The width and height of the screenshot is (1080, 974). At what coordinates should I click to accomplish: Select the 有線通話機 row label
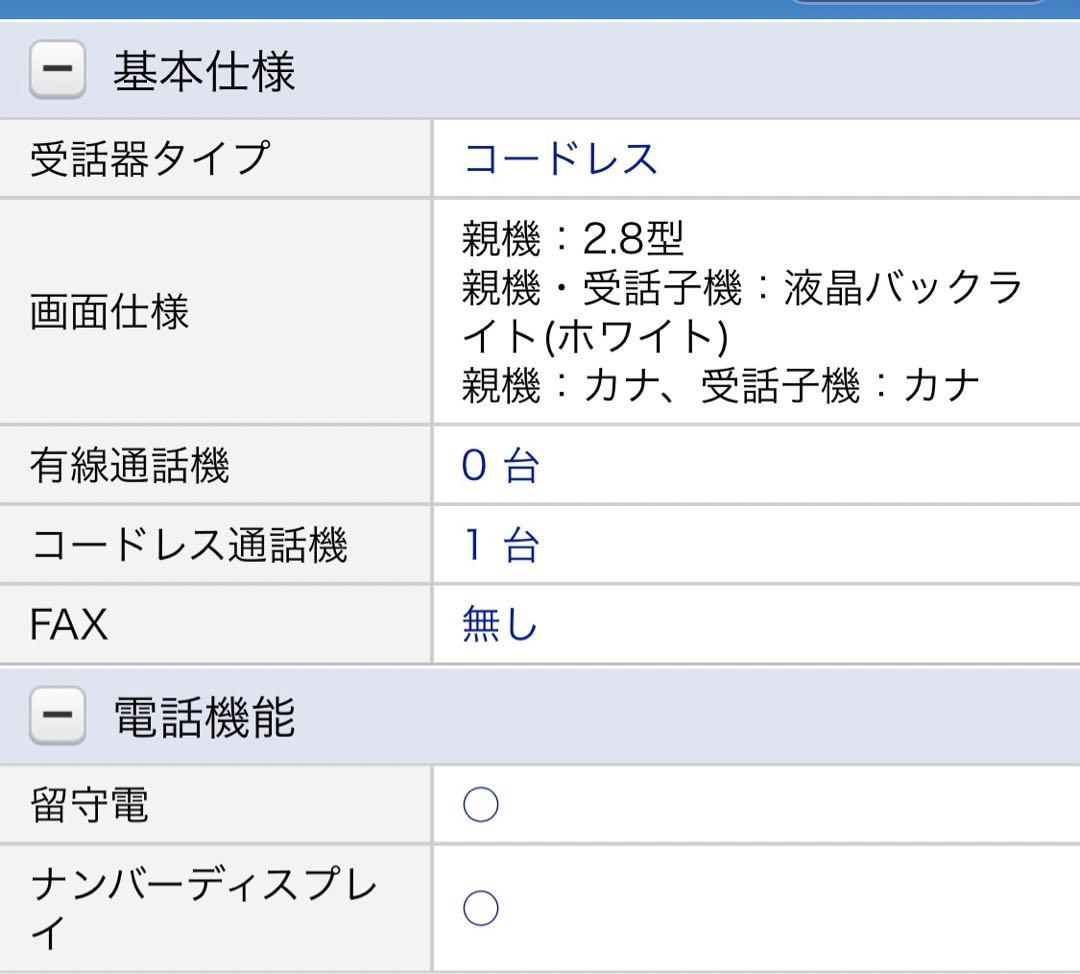point(129,466)
